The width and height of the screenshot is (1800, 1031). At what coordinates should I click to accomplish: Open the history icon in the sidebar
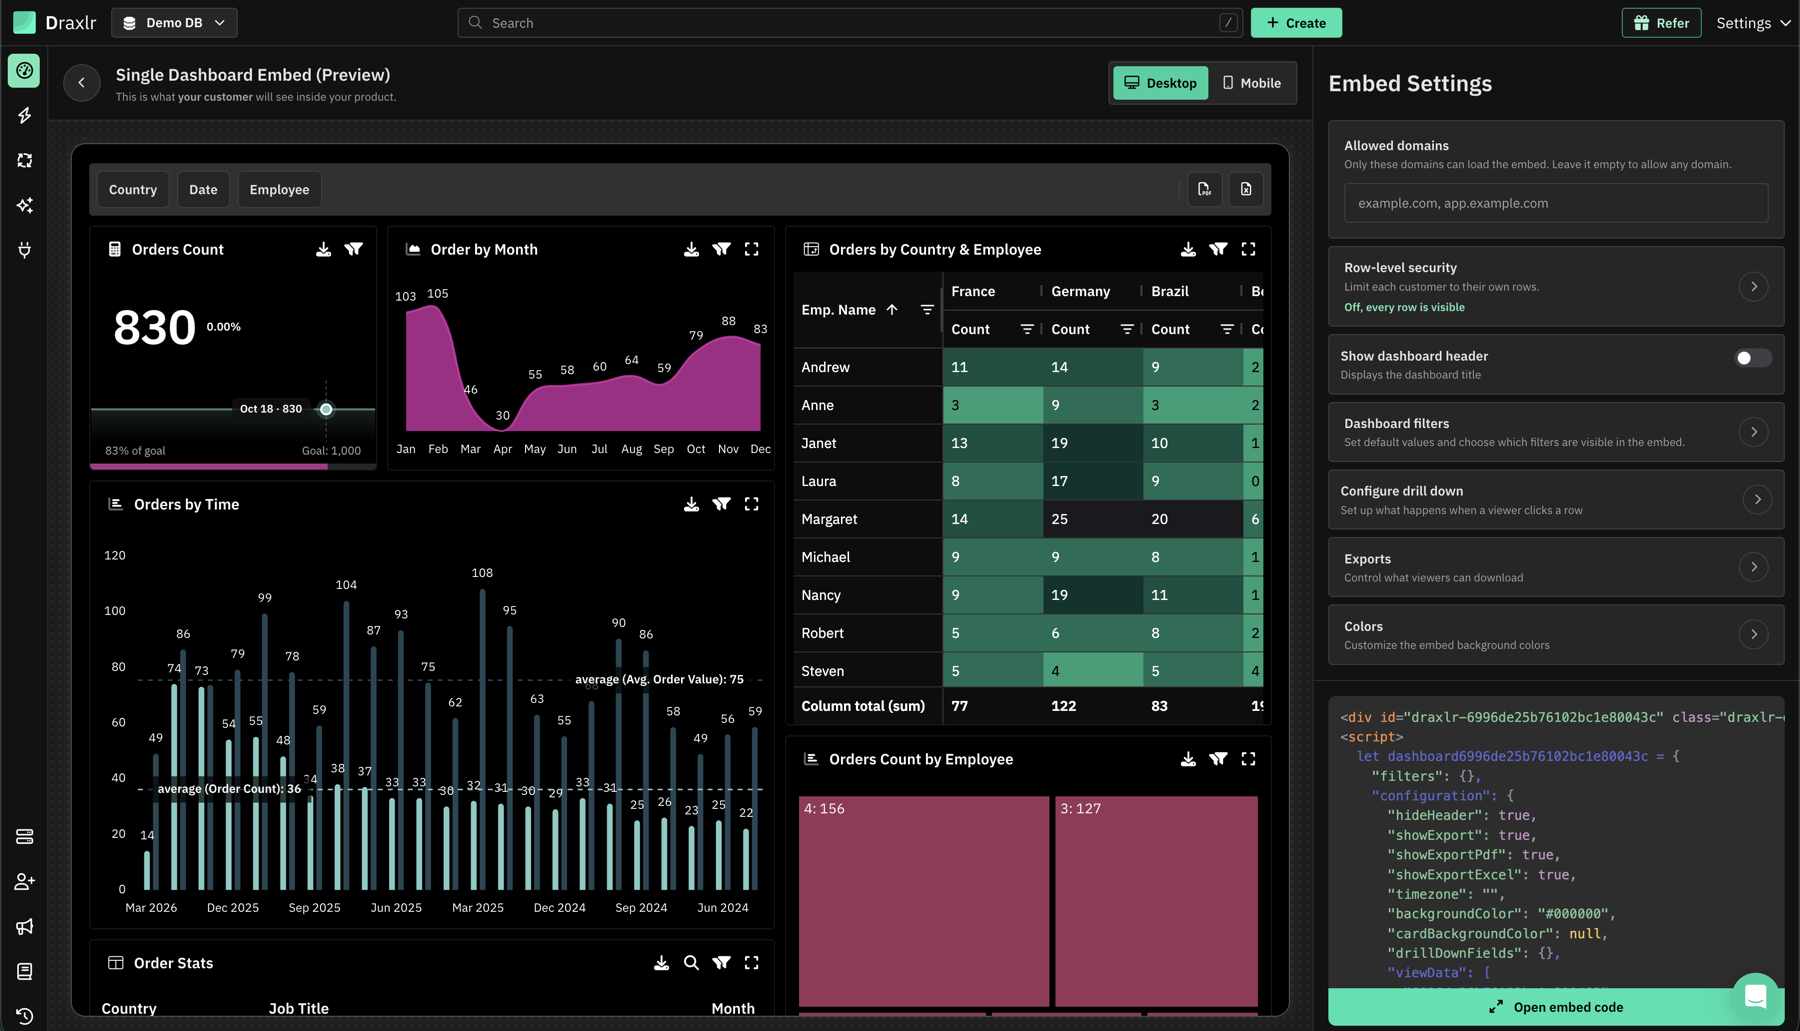point(24,1015)
